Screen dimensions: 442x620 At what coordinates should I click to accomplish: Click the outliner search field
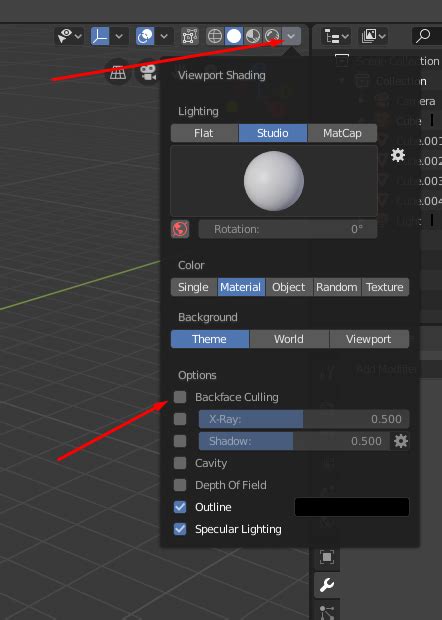pos(427,36)
